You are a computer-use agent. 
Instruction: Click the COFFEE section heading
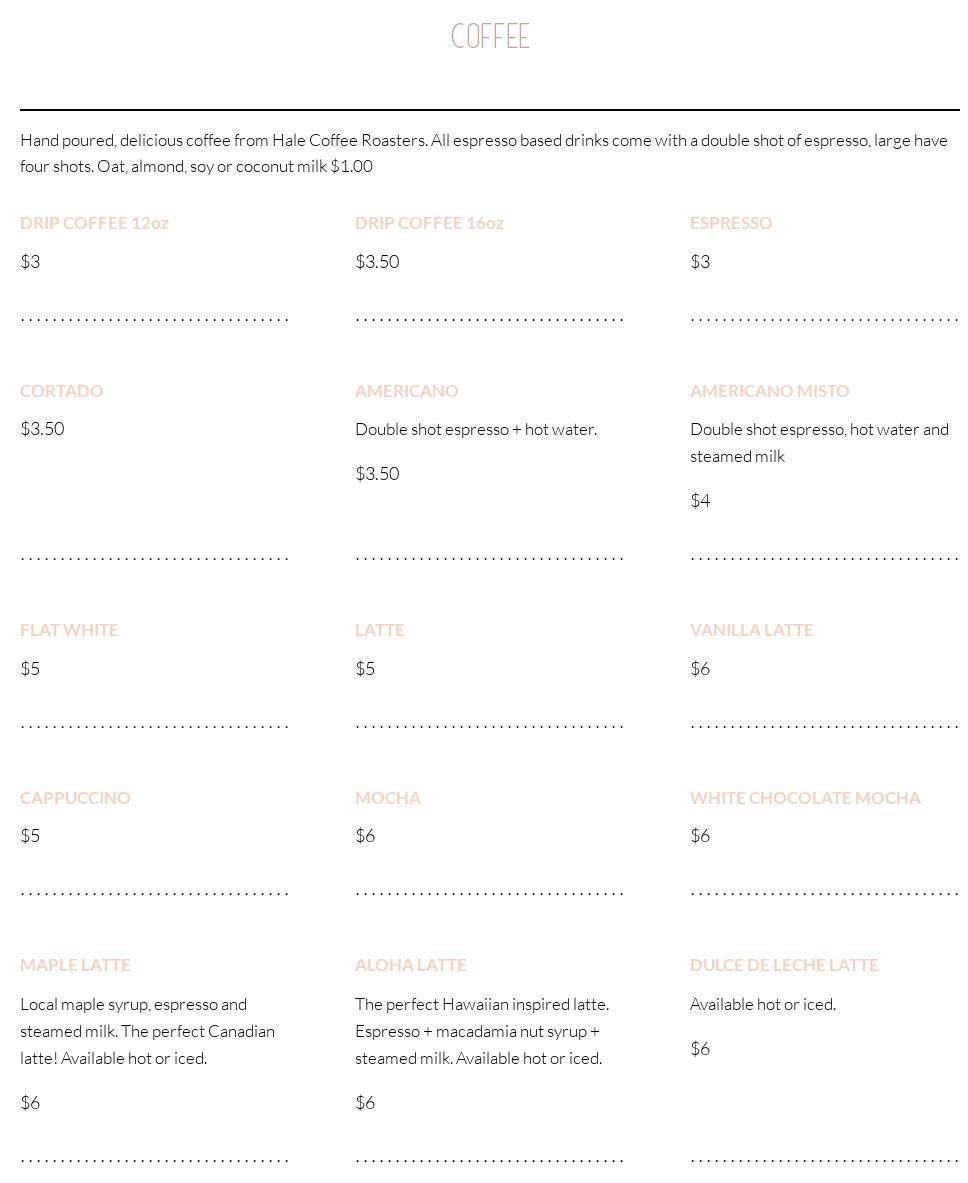490,37
